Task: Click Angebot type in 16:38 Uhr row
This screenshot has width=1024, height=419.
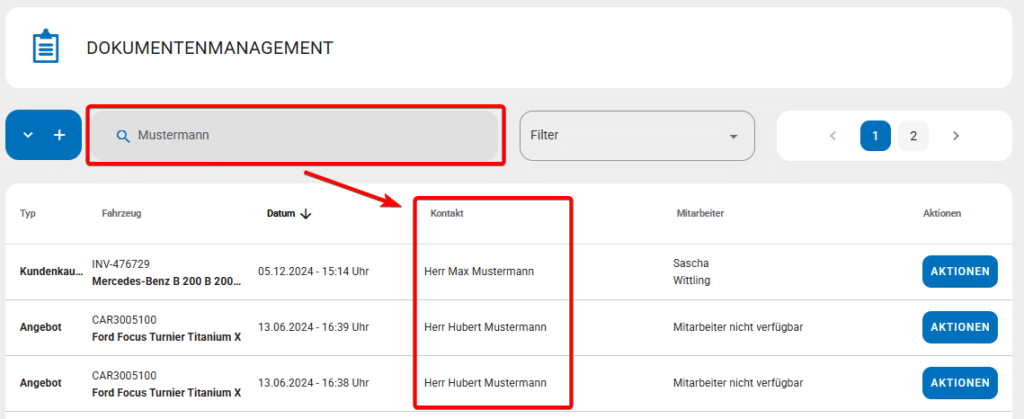Action: tap(40, 383)
